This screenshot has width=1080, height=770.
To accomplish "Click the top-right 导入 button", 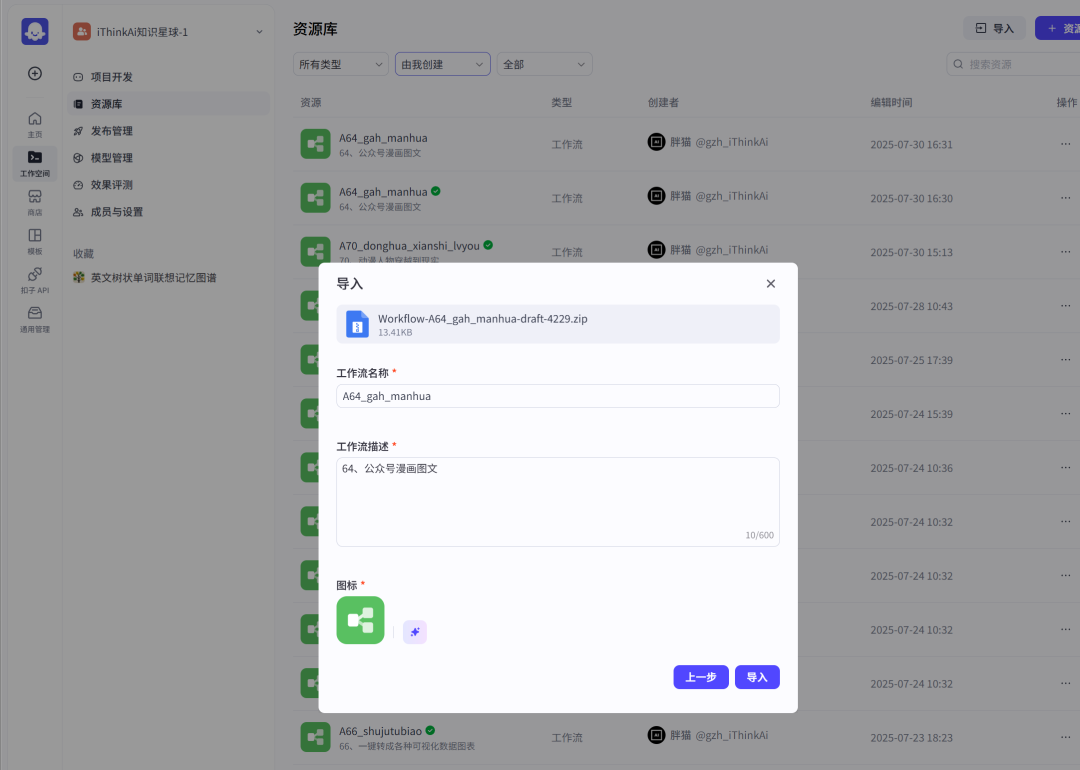I will (x=995, y=28).
